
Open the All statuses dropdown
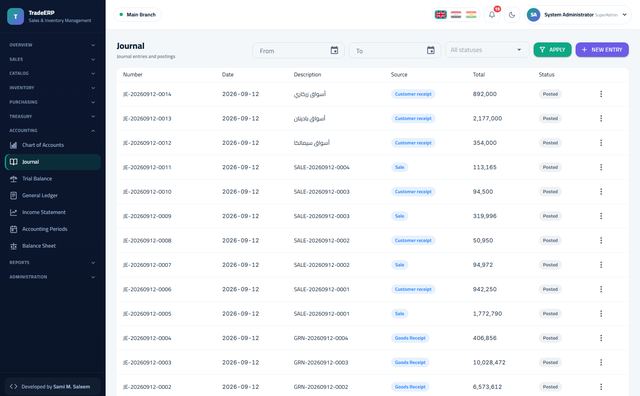point(487,50)
